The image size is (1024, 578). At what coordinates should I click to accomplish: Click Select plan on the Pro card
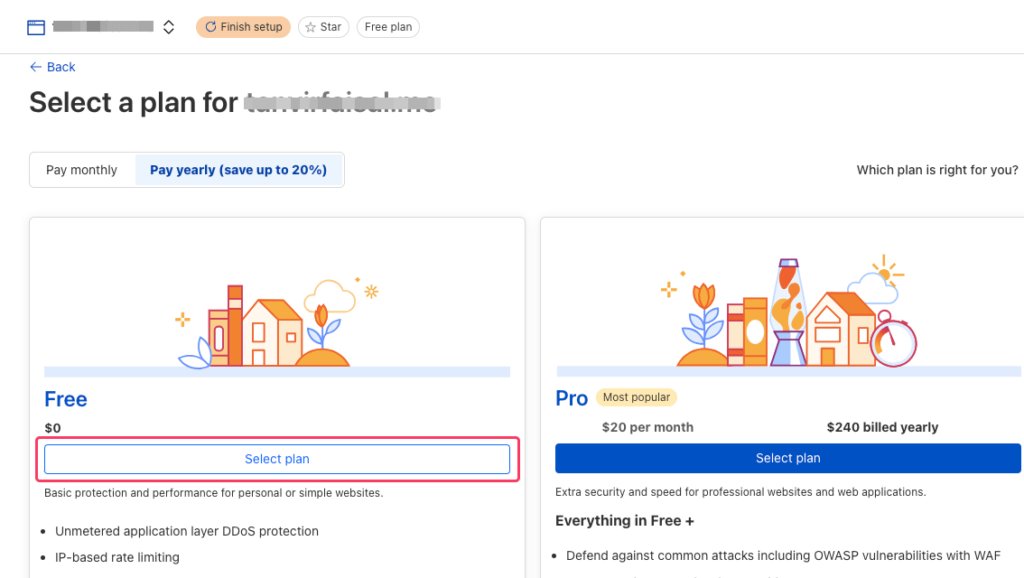[788, 458]
